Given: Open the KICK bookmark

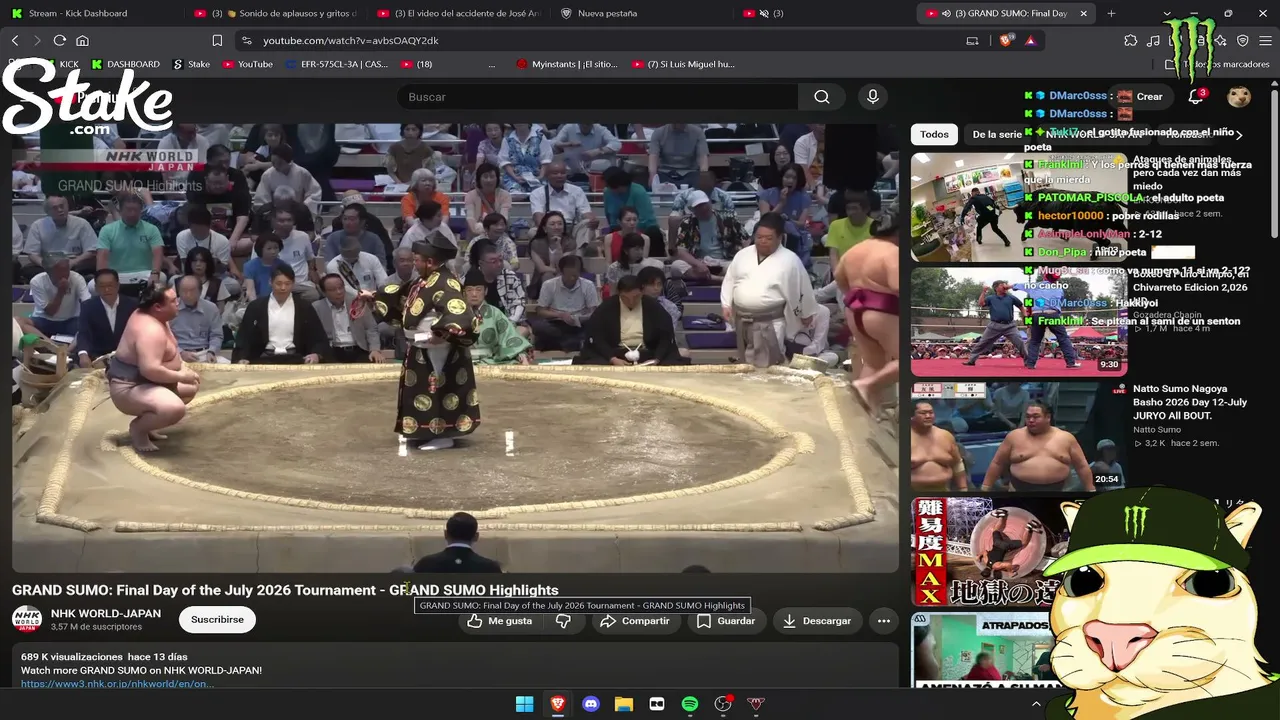Looking at the screenshot, I should pos(60,64).
